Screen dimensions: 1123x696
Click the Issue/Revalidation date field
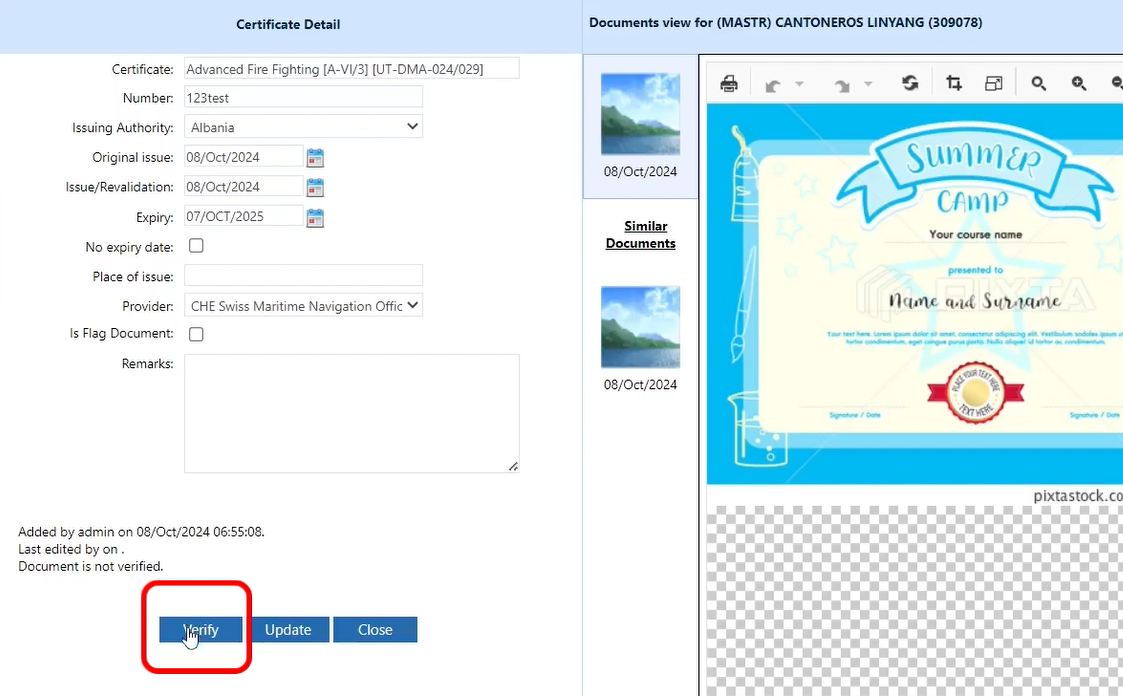click(244, 187)
